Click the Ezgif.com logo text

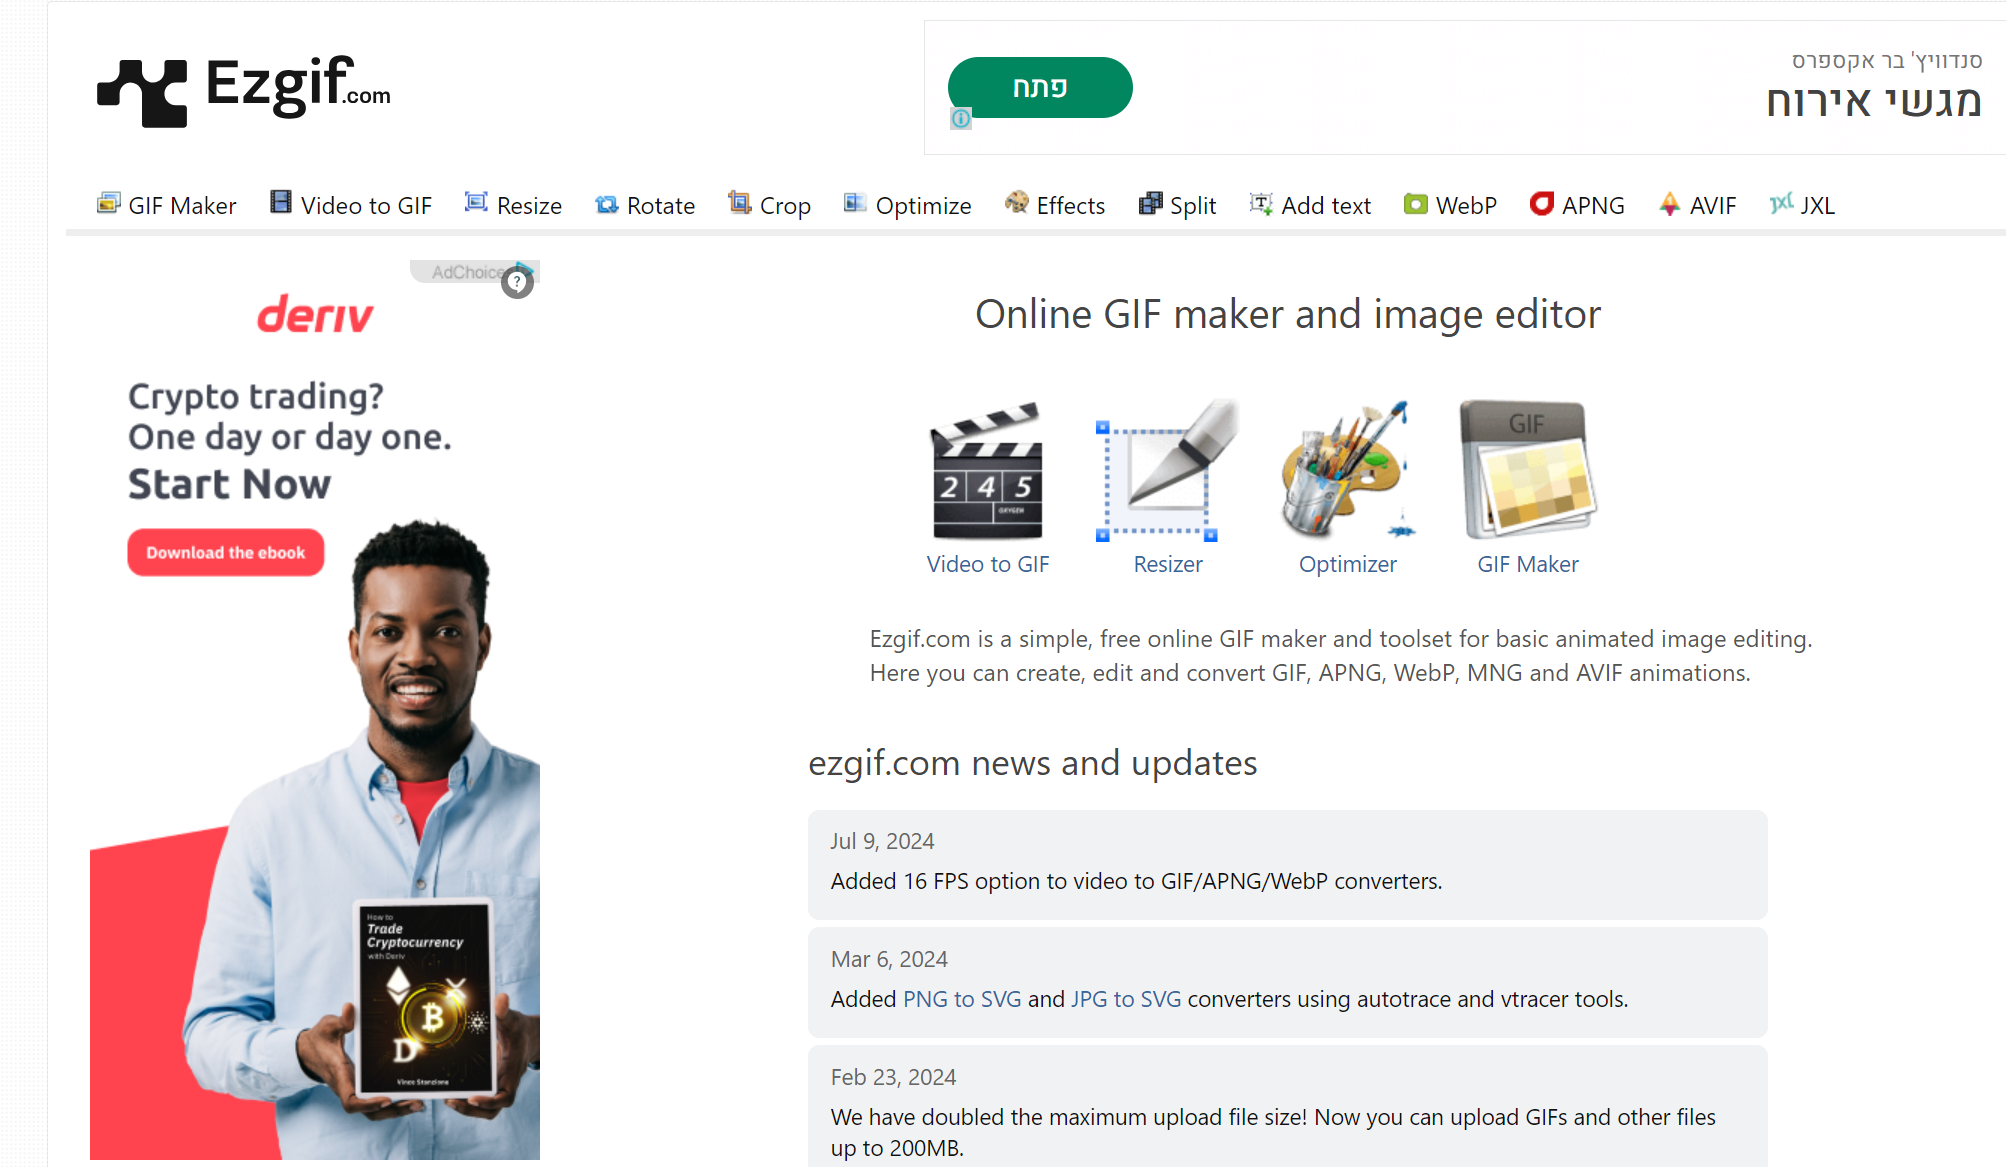point(298,86)
